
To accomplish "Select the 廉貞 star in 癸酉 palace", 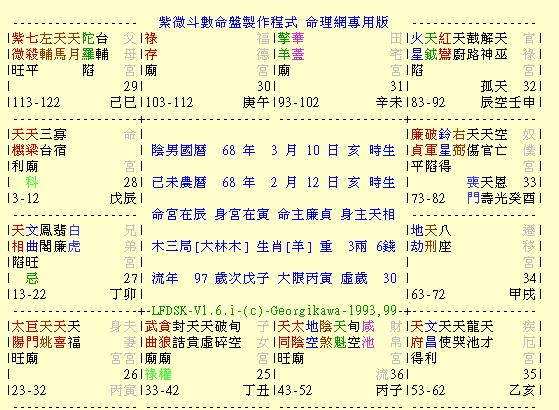I will (417, 142).
